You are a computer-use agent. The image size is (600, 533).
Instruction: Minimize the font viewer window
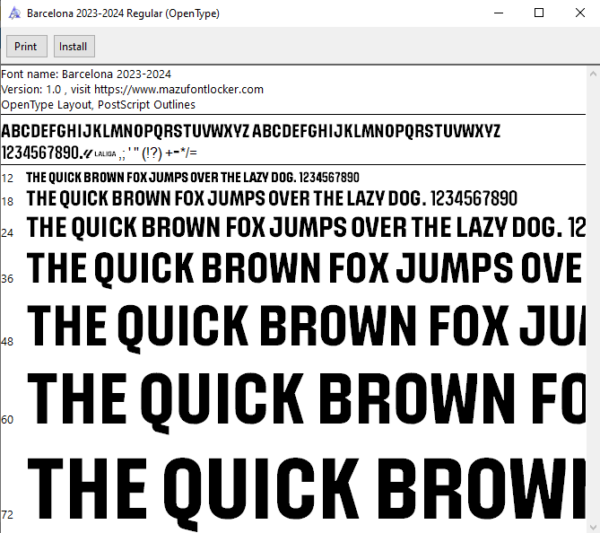(498, 13)
